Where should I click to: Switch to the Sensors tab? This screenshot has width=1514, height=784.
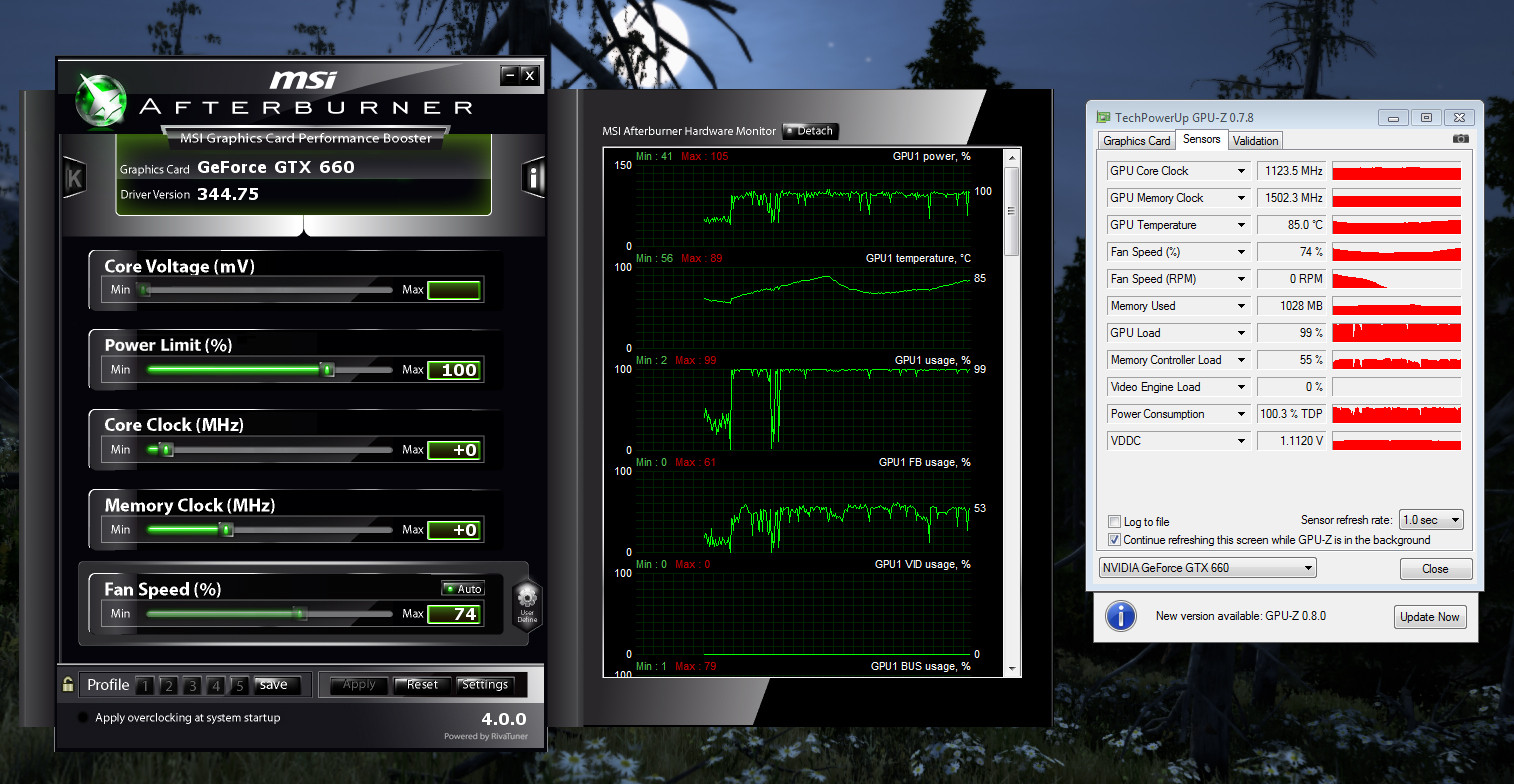click(1201, 140)
